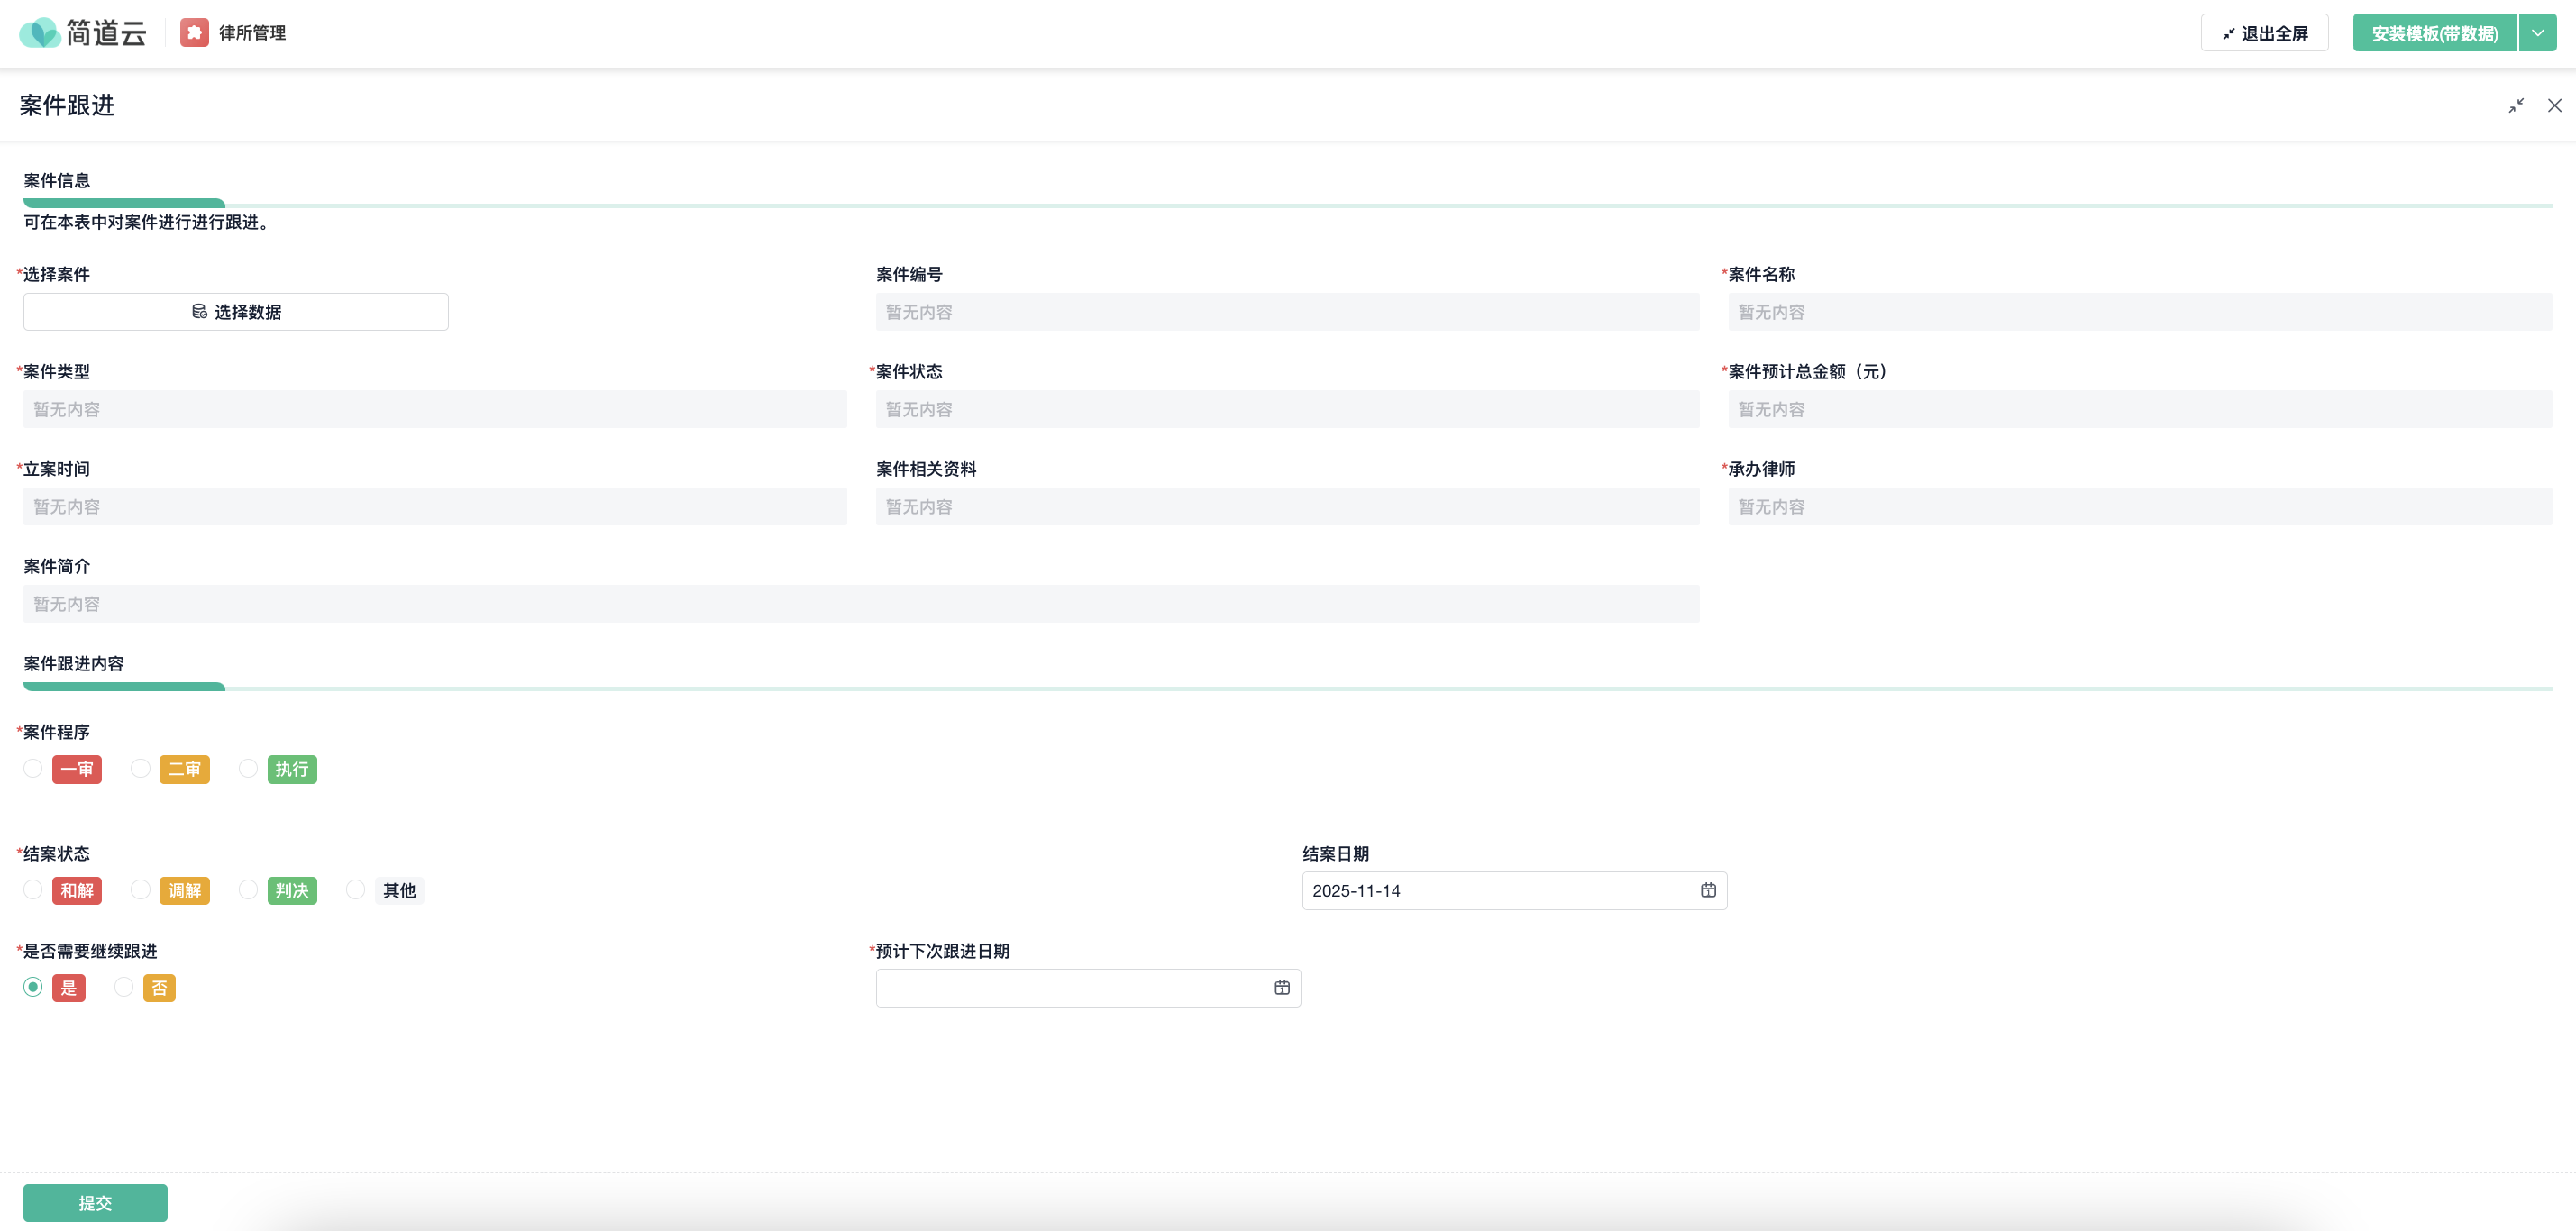Choose 执行 as the 案件程序
Image resolution: width=2576 pixels, height=1231 pixels.
[x=248, y=768]
